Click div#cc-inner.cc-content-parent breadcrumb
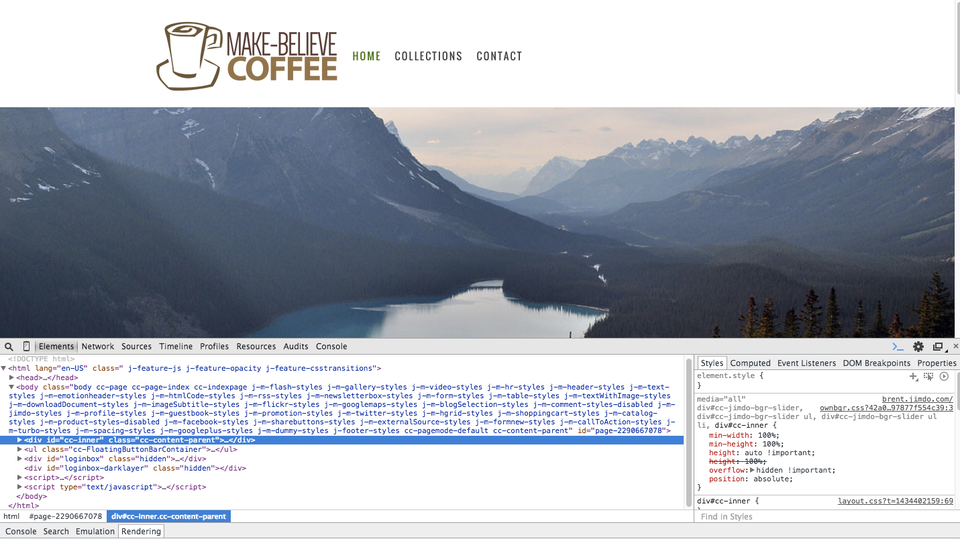Viewport: 960px width, 539px height. [168, 516]
